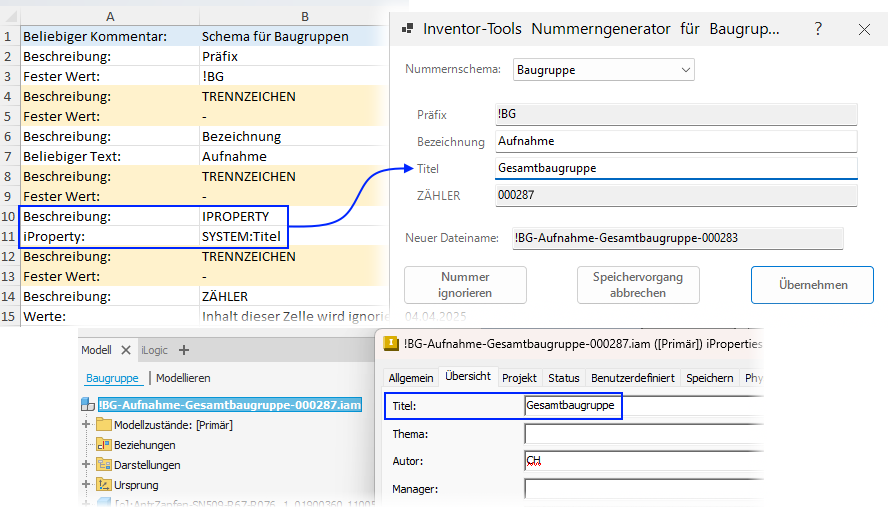Switch to the Übersicht tab
Image resolution: width=889 pixels, height=511 pixels.
pyautogui.click(x=468, y=376)
